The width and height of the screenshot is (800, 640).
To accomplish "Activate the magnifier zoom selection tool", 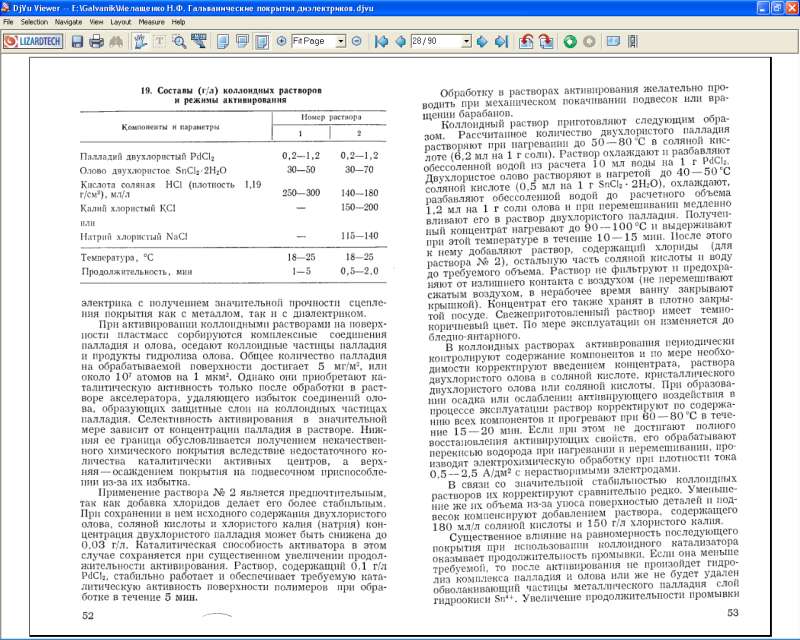I will tap(180, 41).
